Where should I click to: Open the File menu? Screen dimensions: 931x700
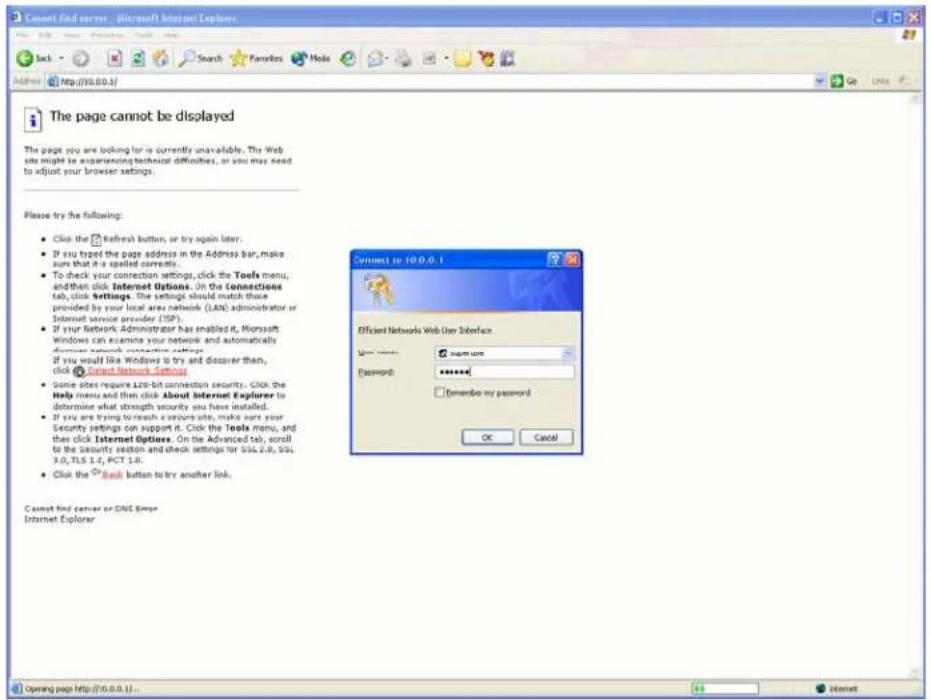(22, 36)
